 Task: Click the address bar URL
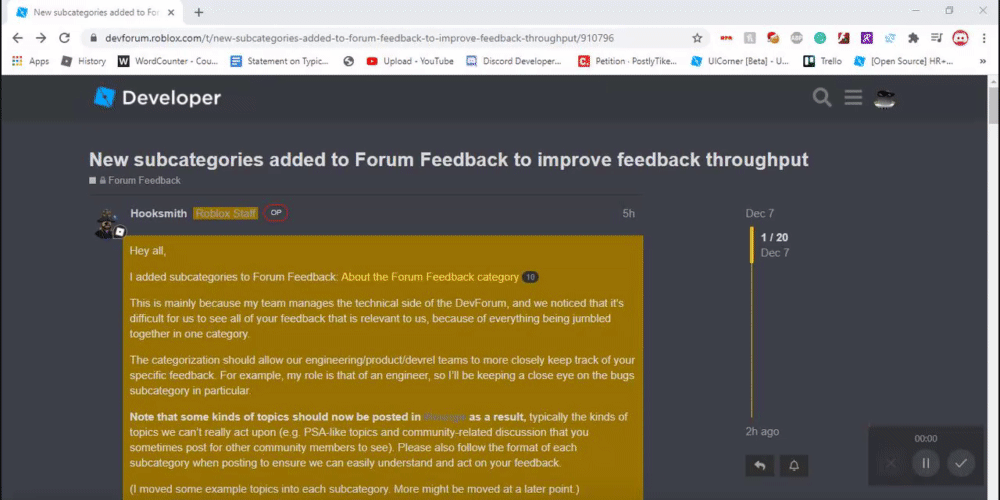pyautogui.click(x=360, y=38)
